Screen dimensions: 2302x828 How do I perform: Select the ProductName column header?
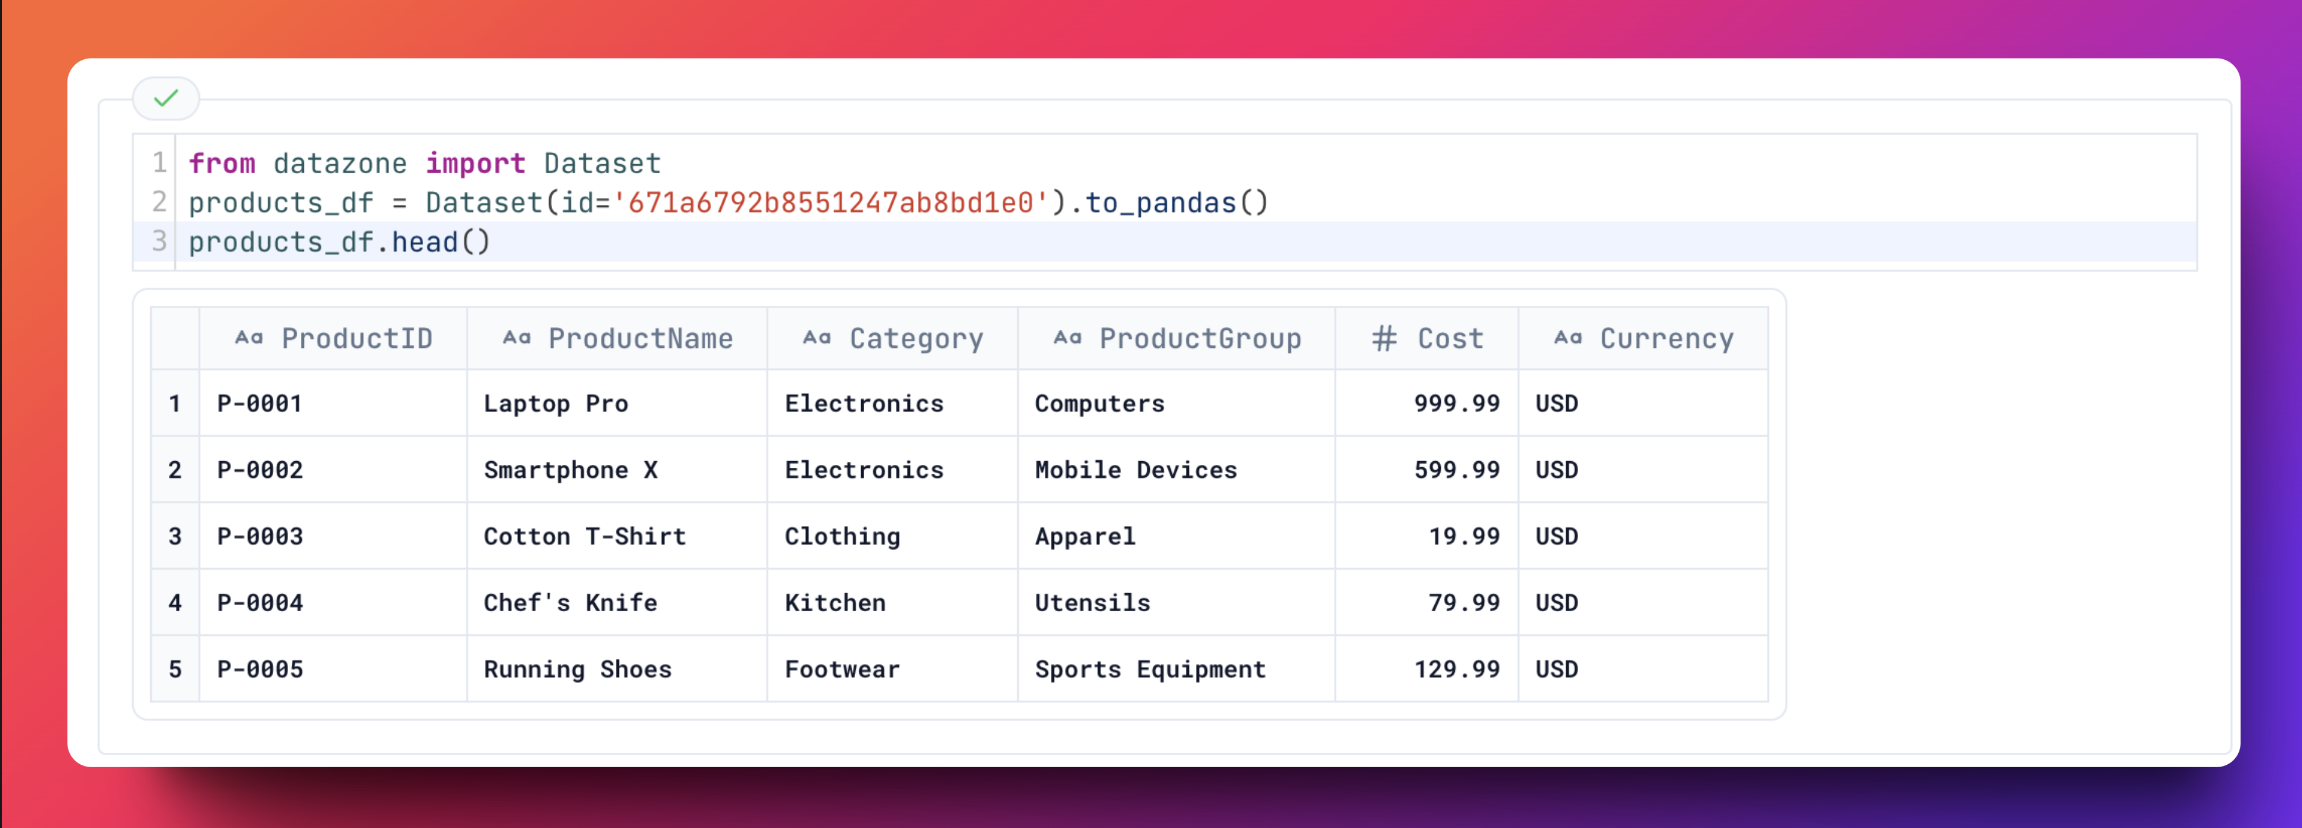pyautogui.click(x=617, y=339)
